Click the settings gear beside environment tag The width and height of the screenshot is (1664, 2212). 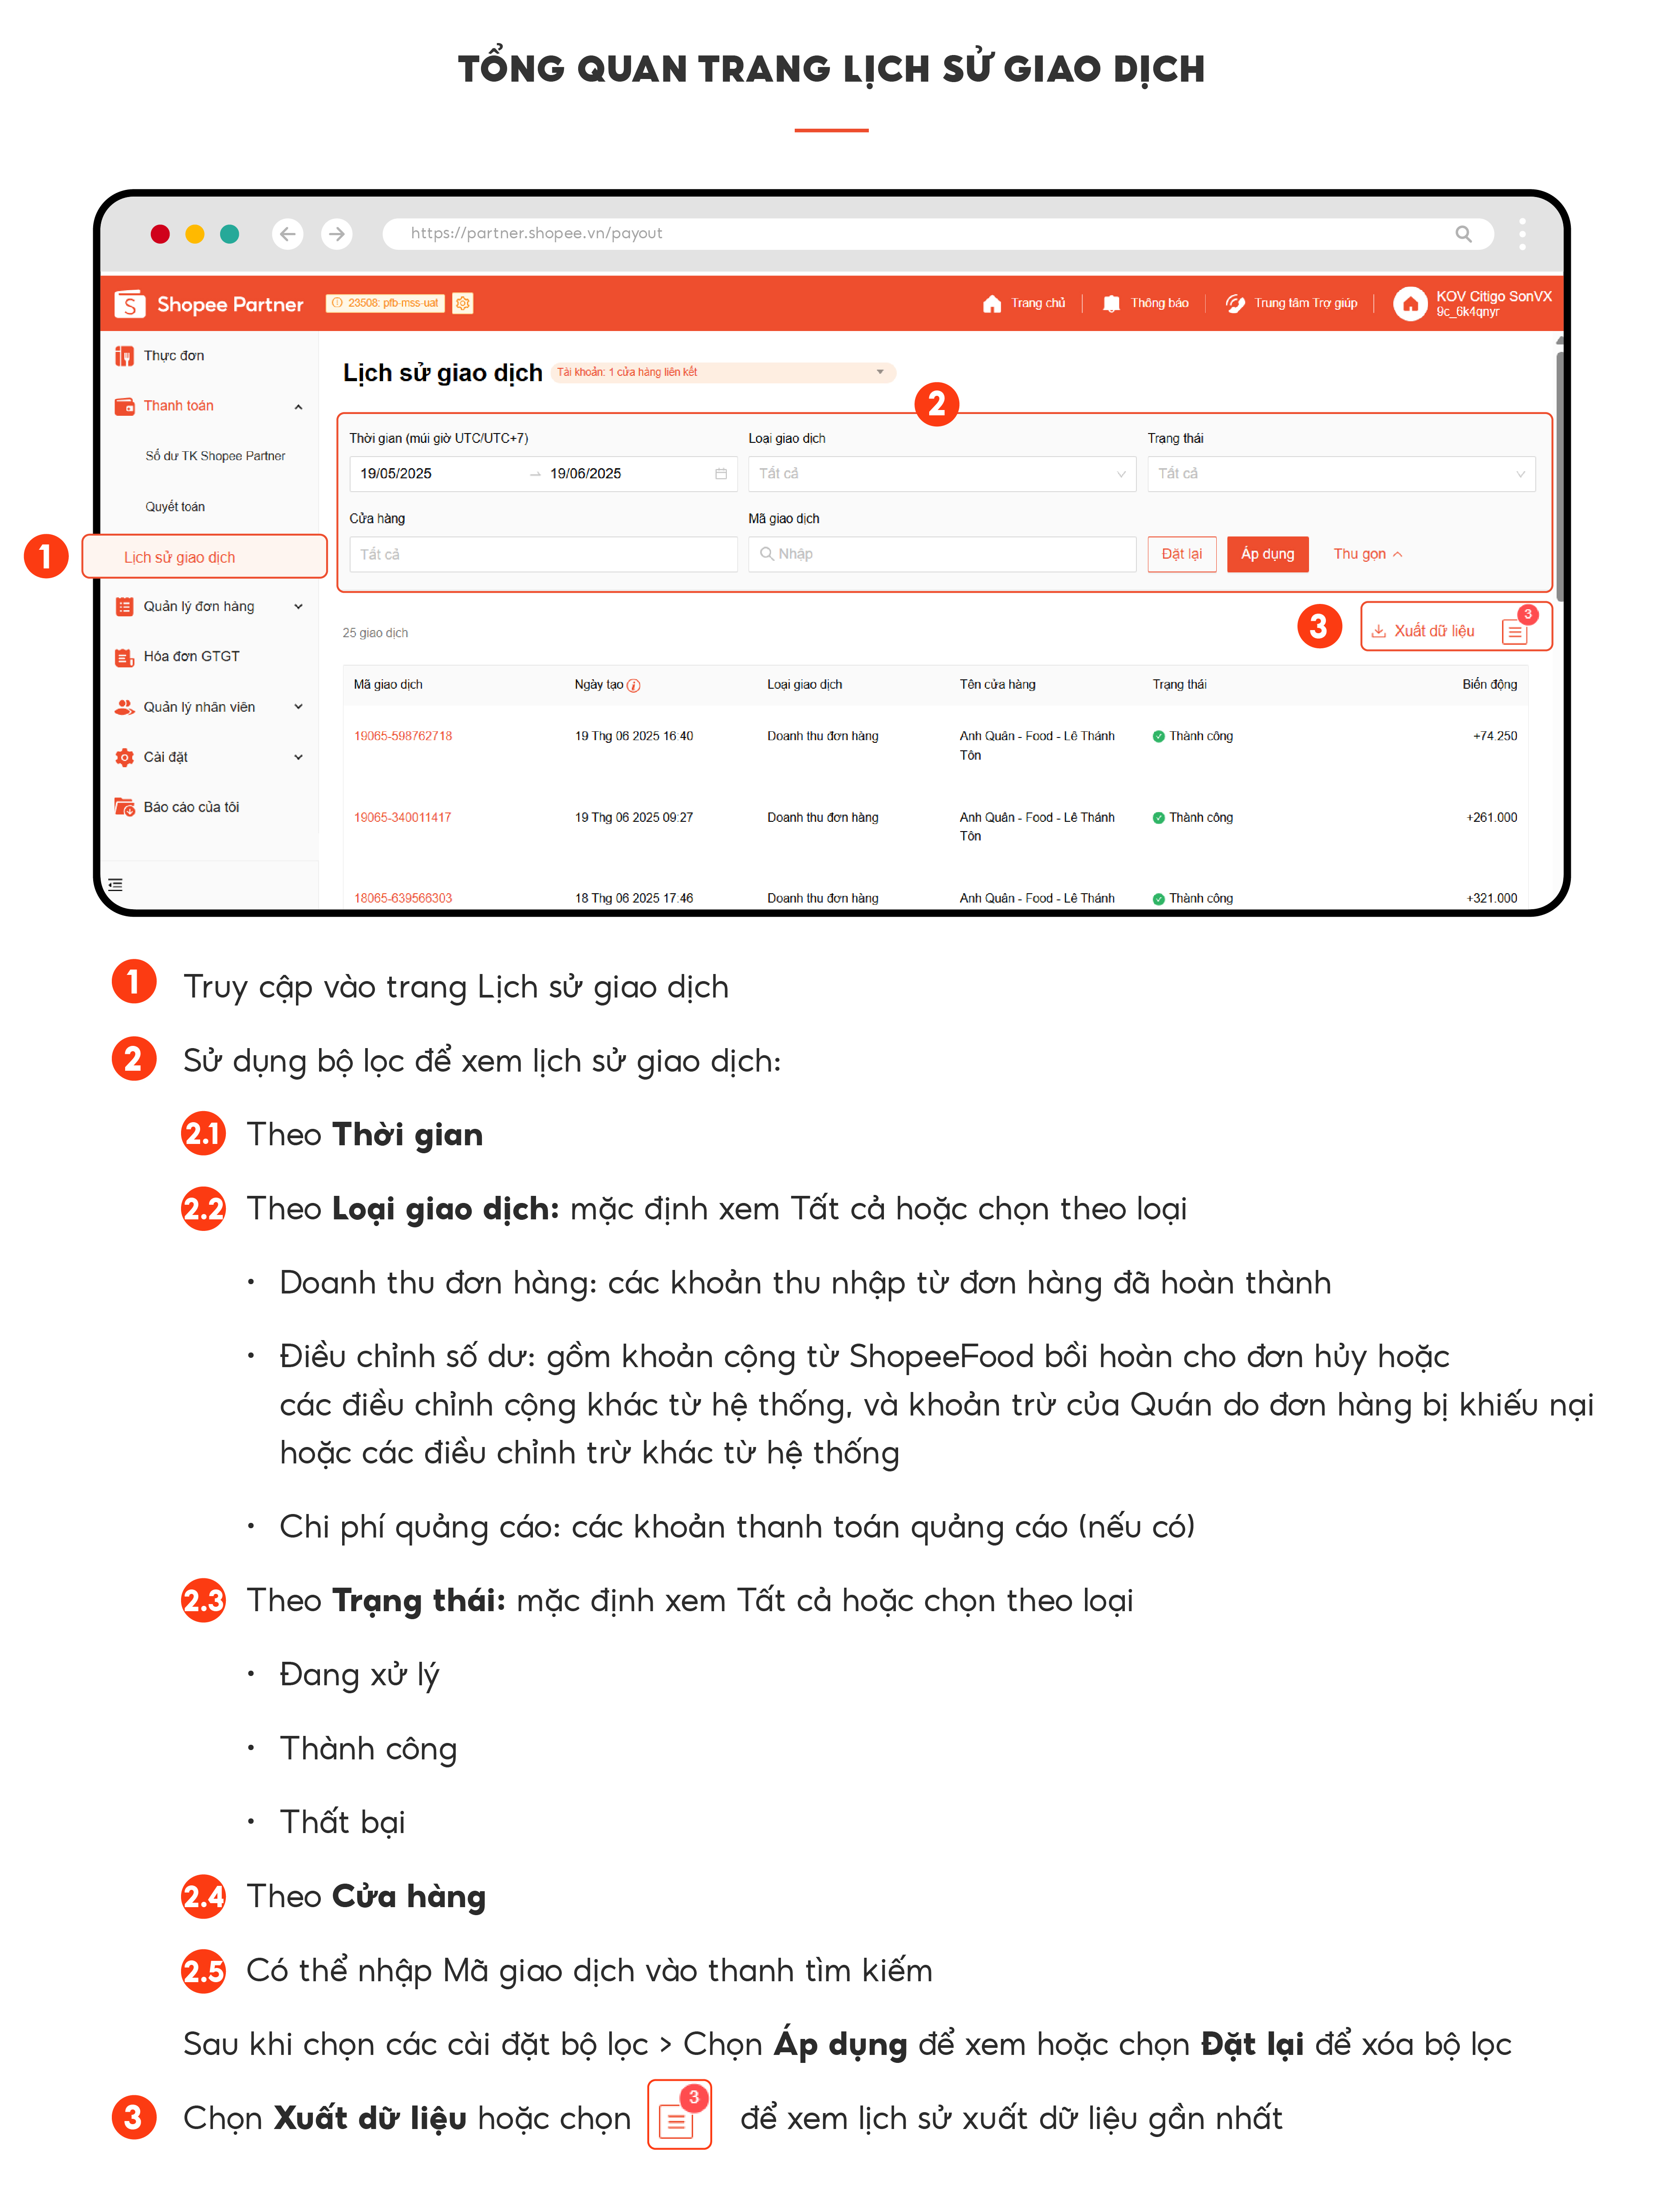463,303
